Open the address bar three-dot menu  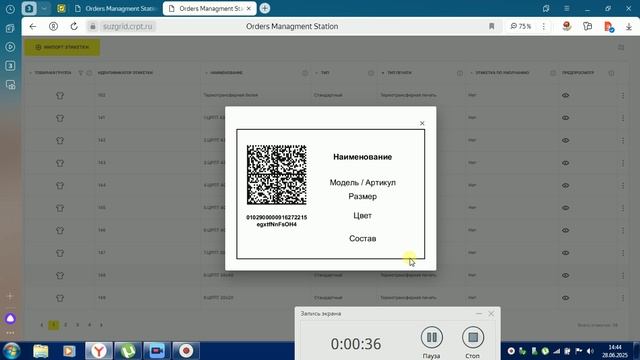(x=544, y=26)
